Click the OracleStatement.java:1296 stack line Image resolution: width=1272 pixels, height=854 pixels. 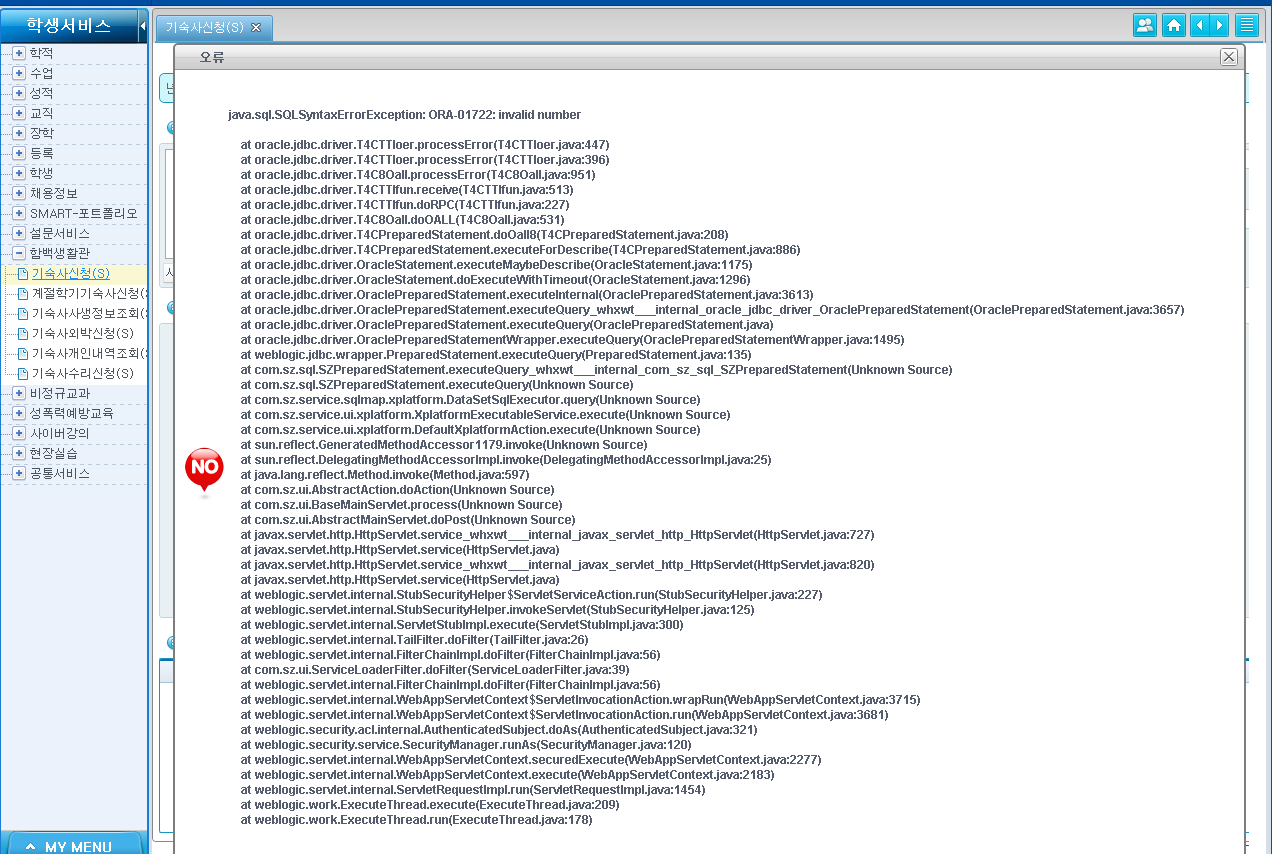click(x=495, y=280)
